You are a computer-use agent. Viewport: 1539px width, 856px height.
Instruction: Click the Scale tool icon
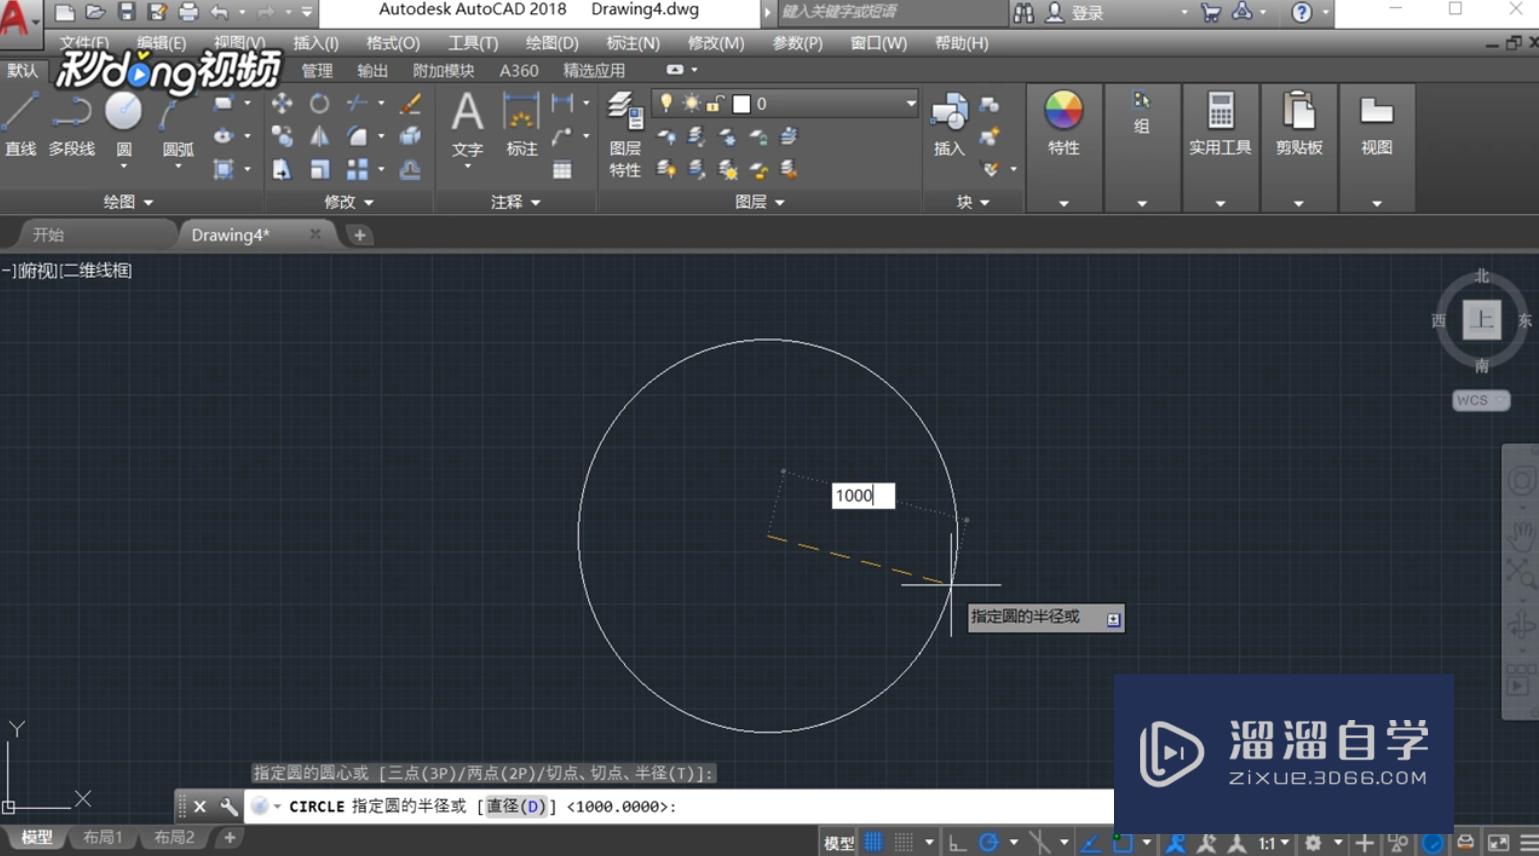tap(319, 169)
